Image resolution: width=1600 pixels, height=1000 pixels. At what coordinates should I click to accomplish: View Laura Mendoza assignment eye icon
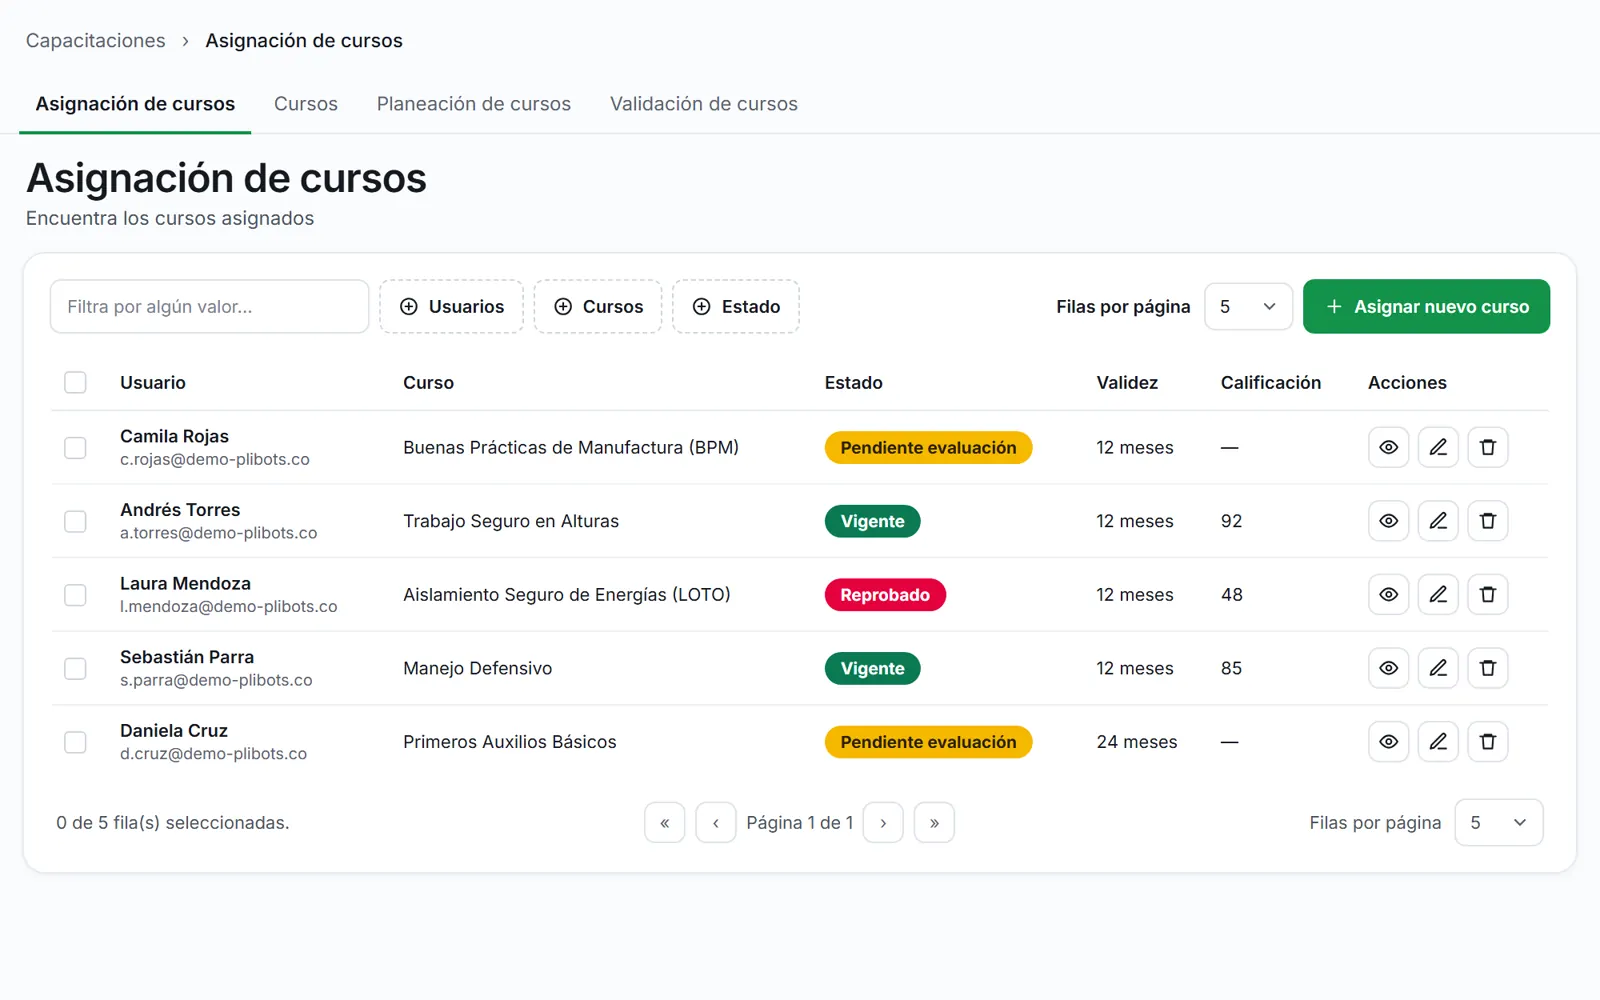[x=1388, y=595]
